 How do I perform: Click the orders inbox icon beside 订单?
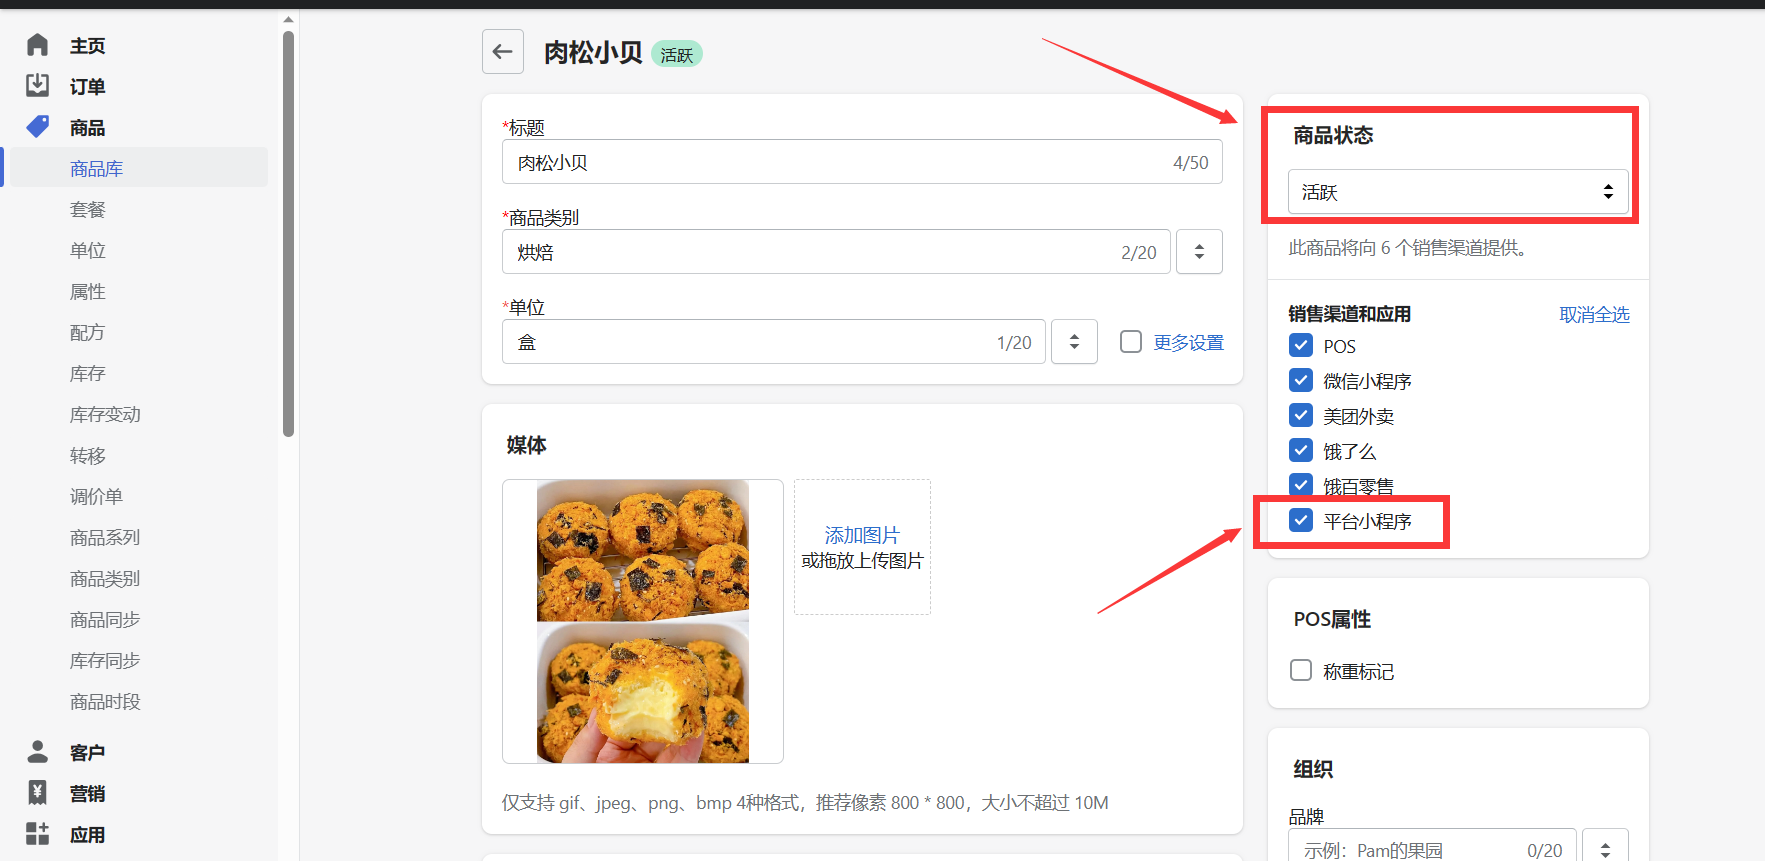pos(37,86)
